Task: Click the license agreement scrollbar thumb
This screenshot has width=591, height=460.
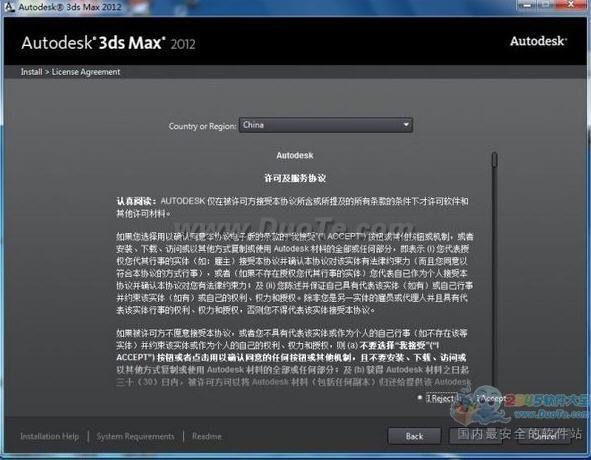Action: pyautogui.click(x=494, y=160)
